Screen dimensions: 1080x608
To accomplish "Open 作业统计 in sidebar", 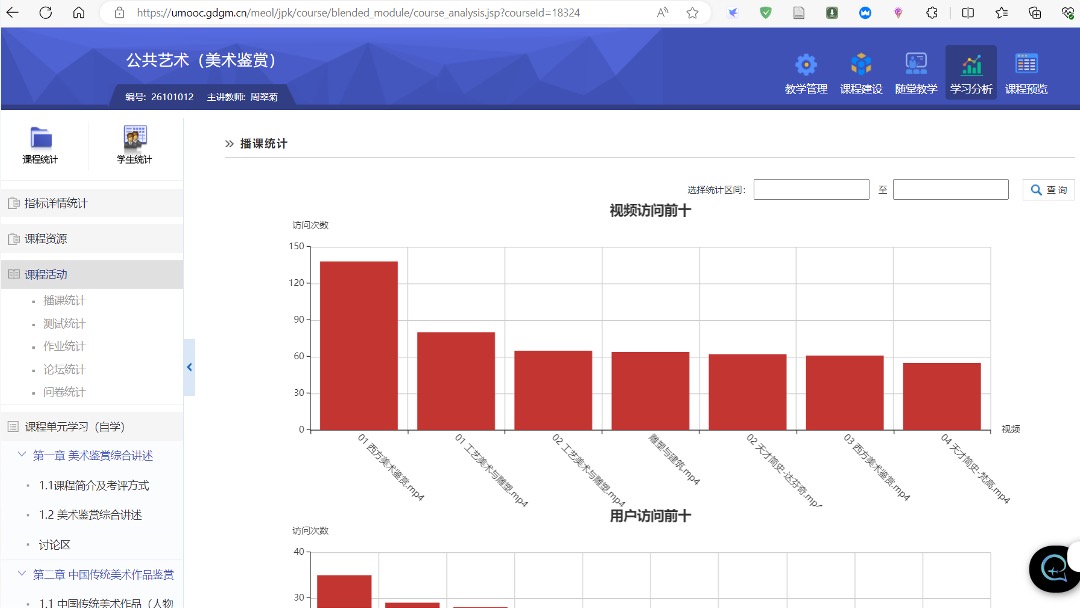I will [x=64, y=346].
